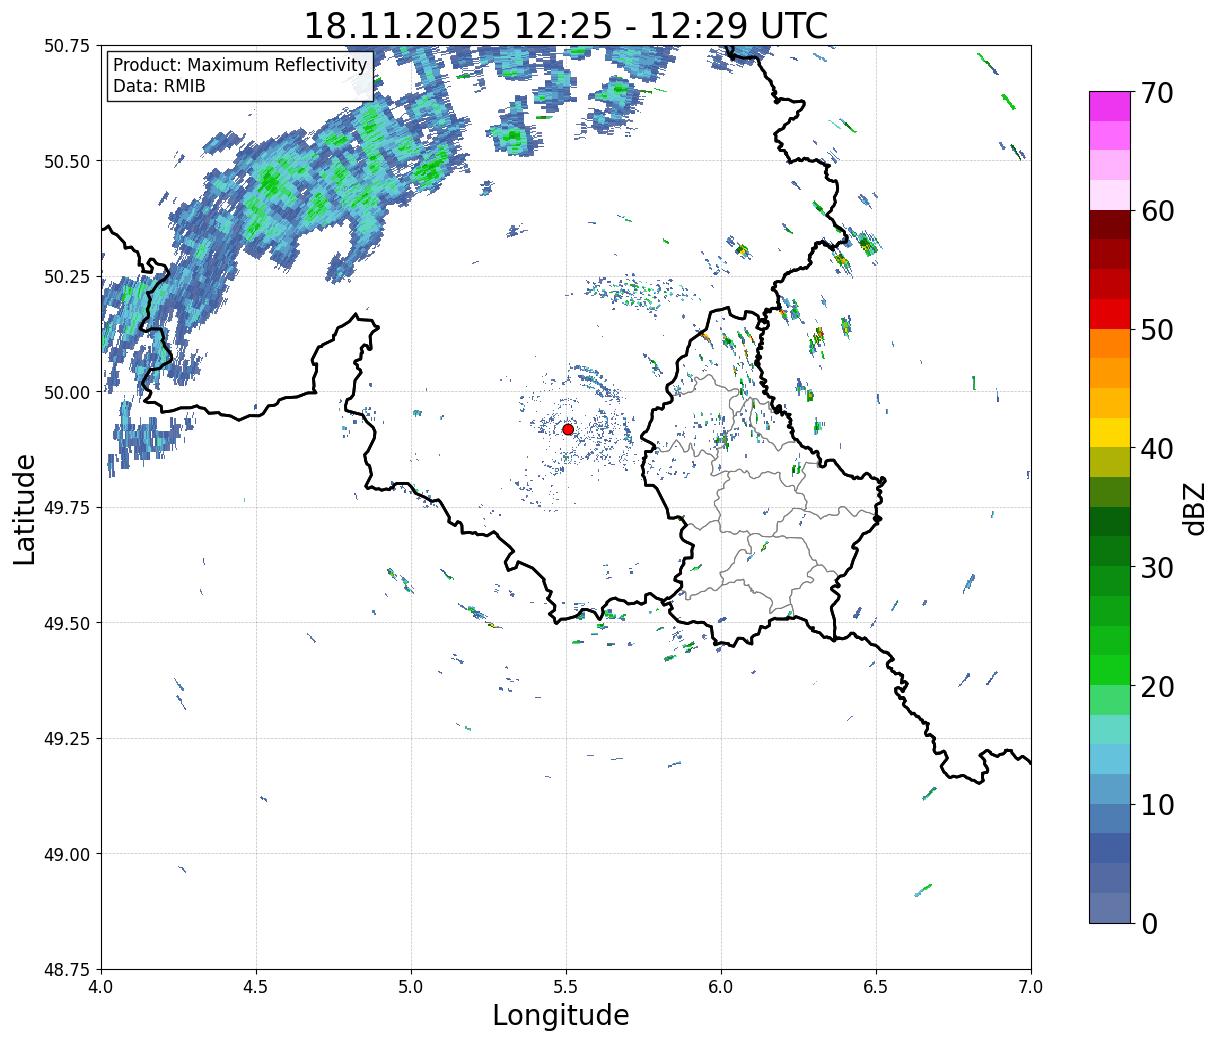Click the latitude tick label '50.25'

pos(66,277)
